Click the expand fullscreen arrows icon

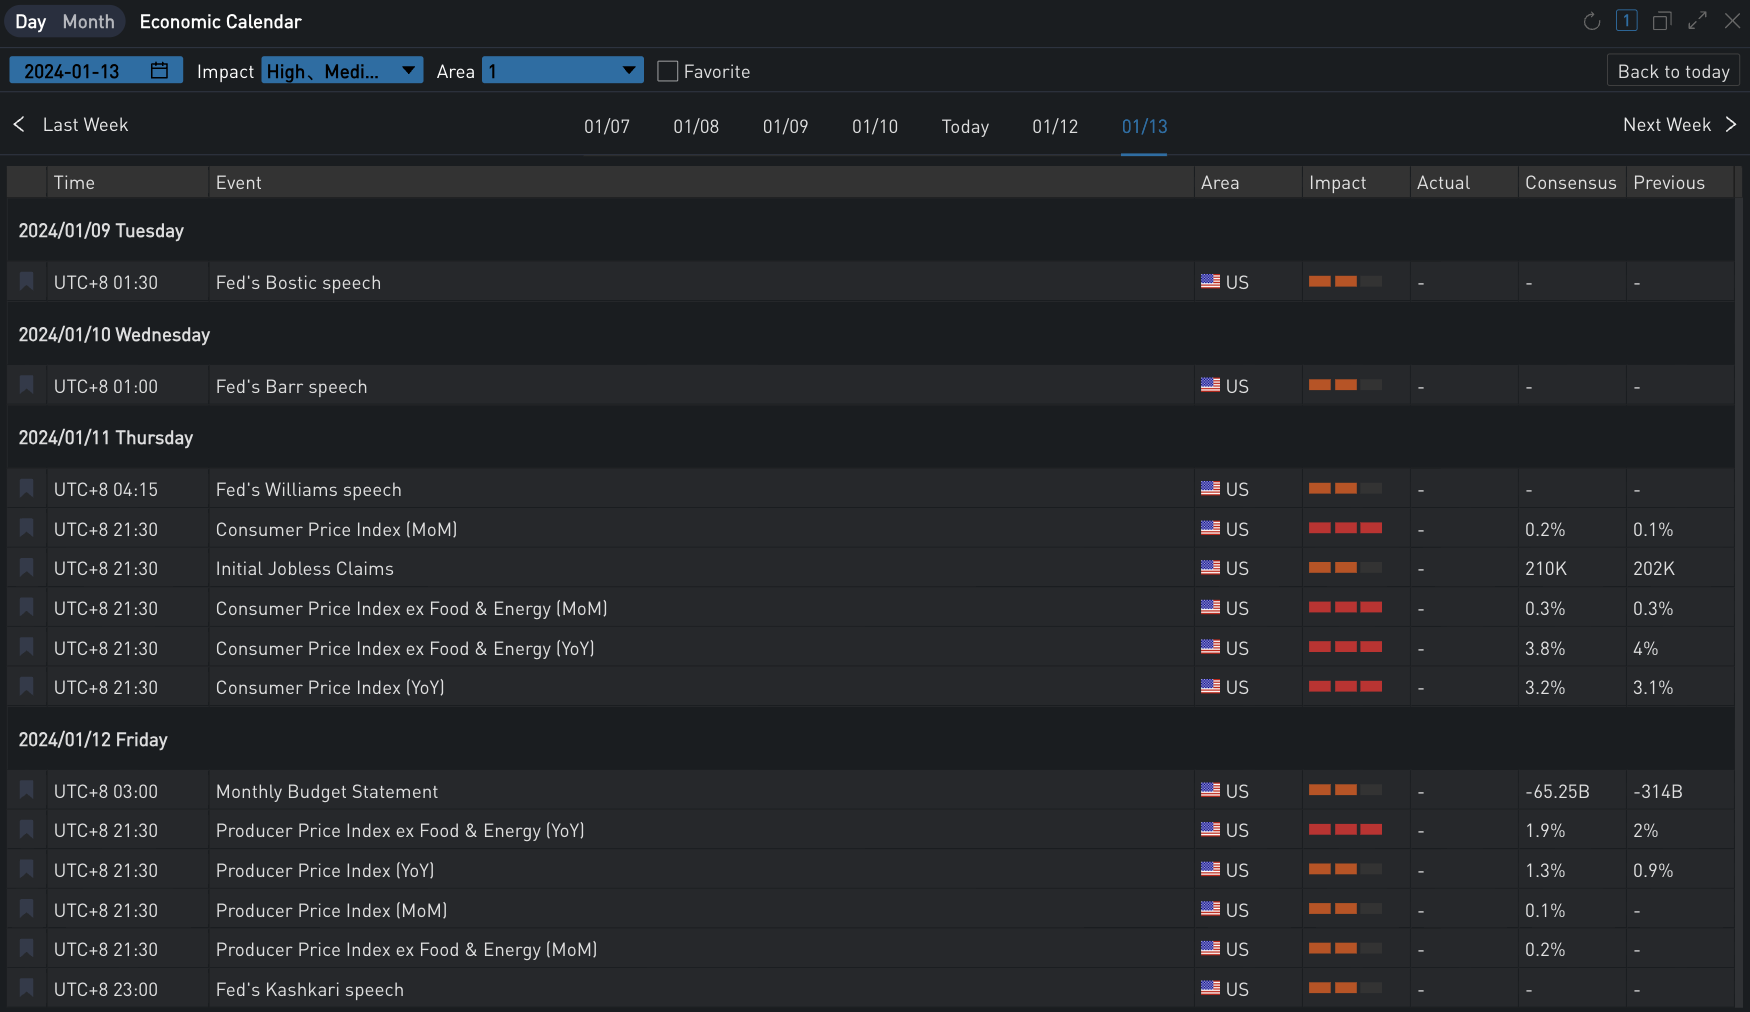click(x=1697, y=21)
